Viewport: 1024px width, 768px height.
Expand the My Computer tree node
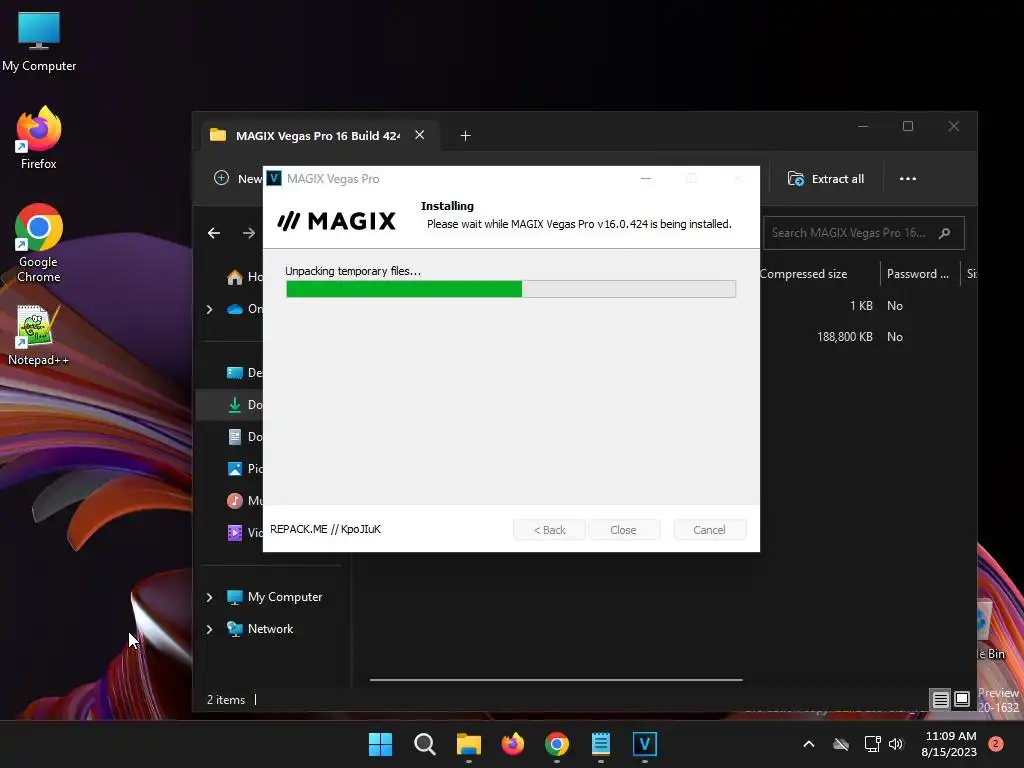click(209, 597)
